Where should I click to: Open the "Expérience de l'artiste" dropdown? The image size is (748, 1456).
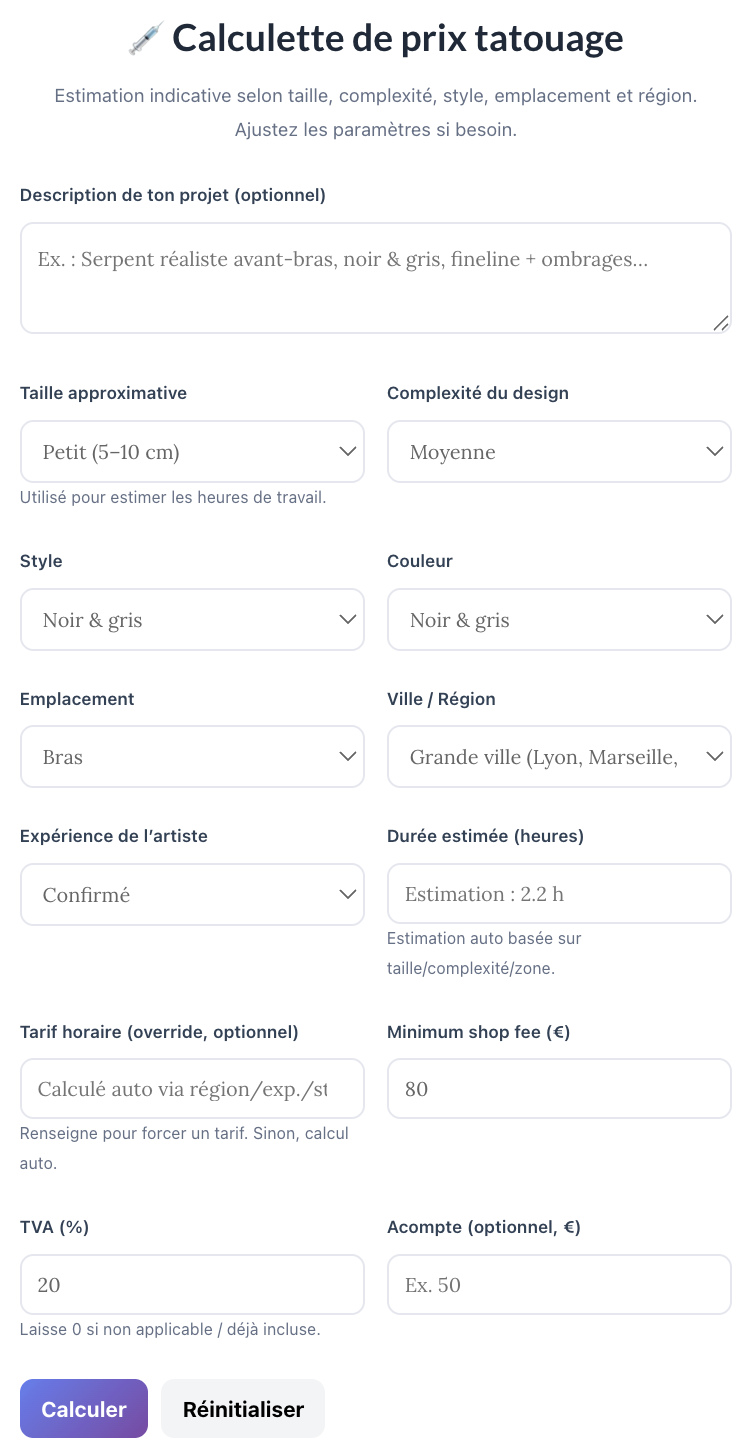tap(192, 894)
